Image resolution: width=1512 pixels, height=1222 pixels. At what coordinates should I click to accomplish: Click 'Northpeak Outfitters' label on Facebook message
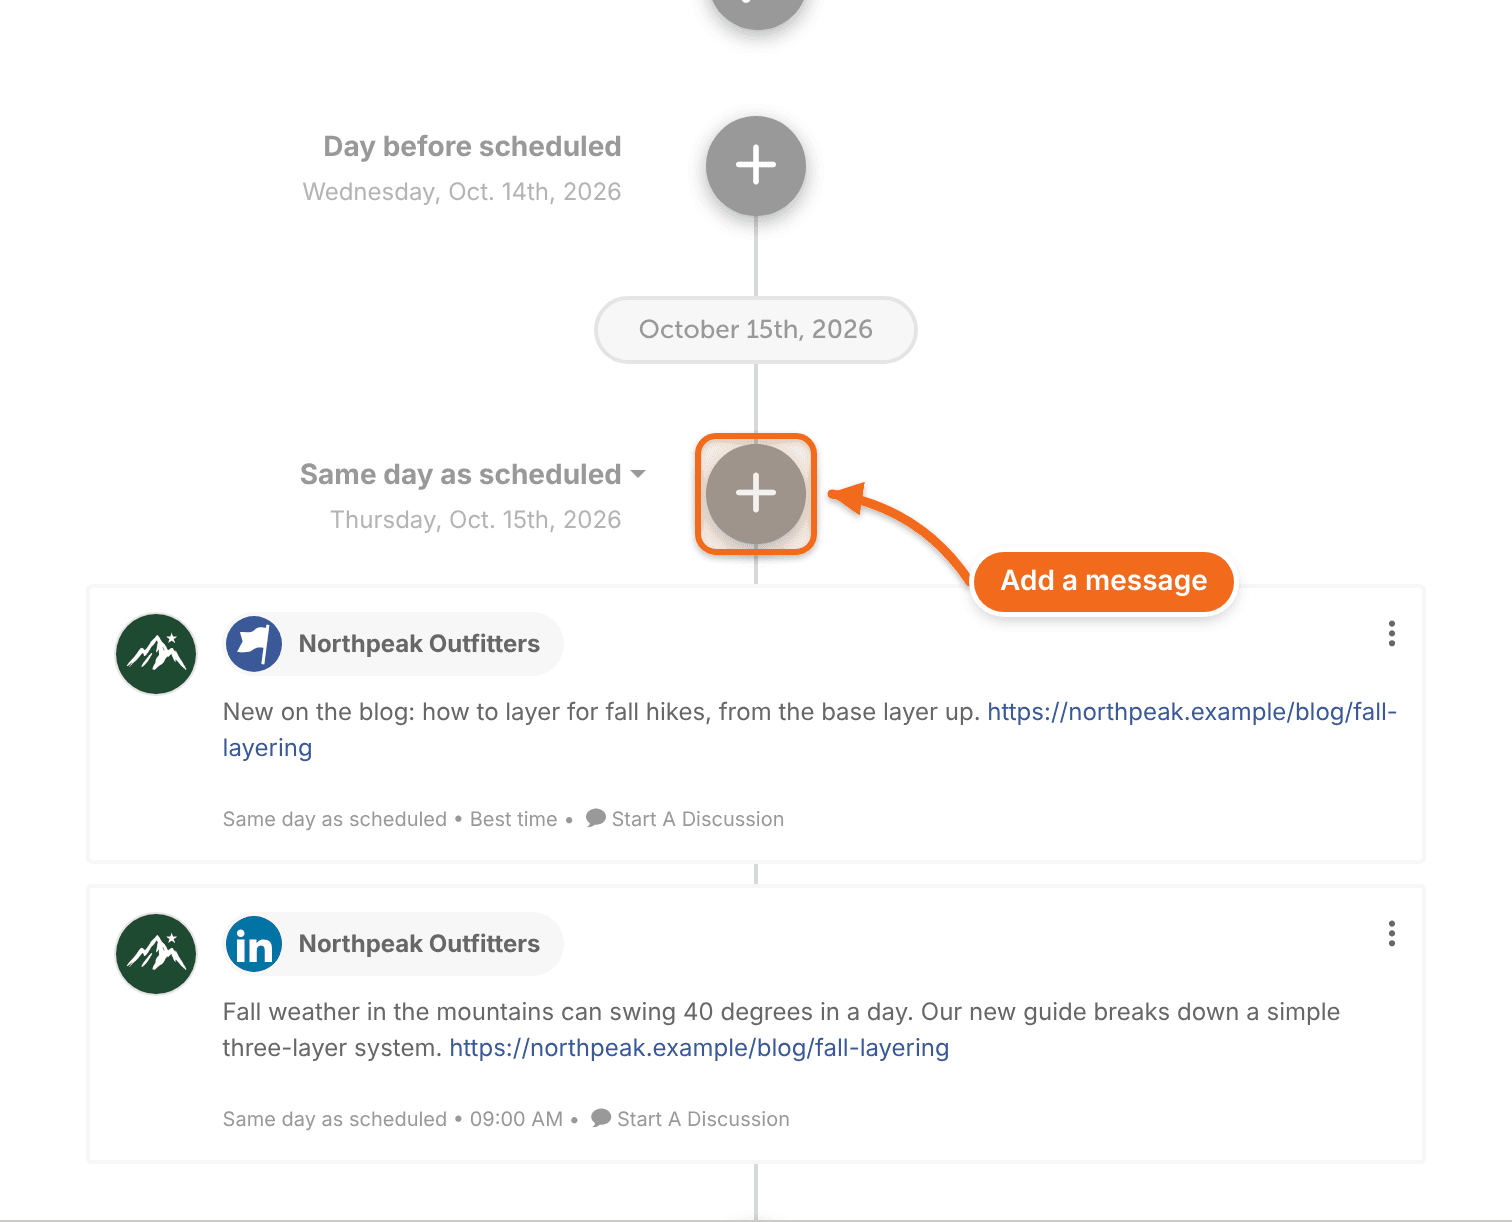[419, 644]
